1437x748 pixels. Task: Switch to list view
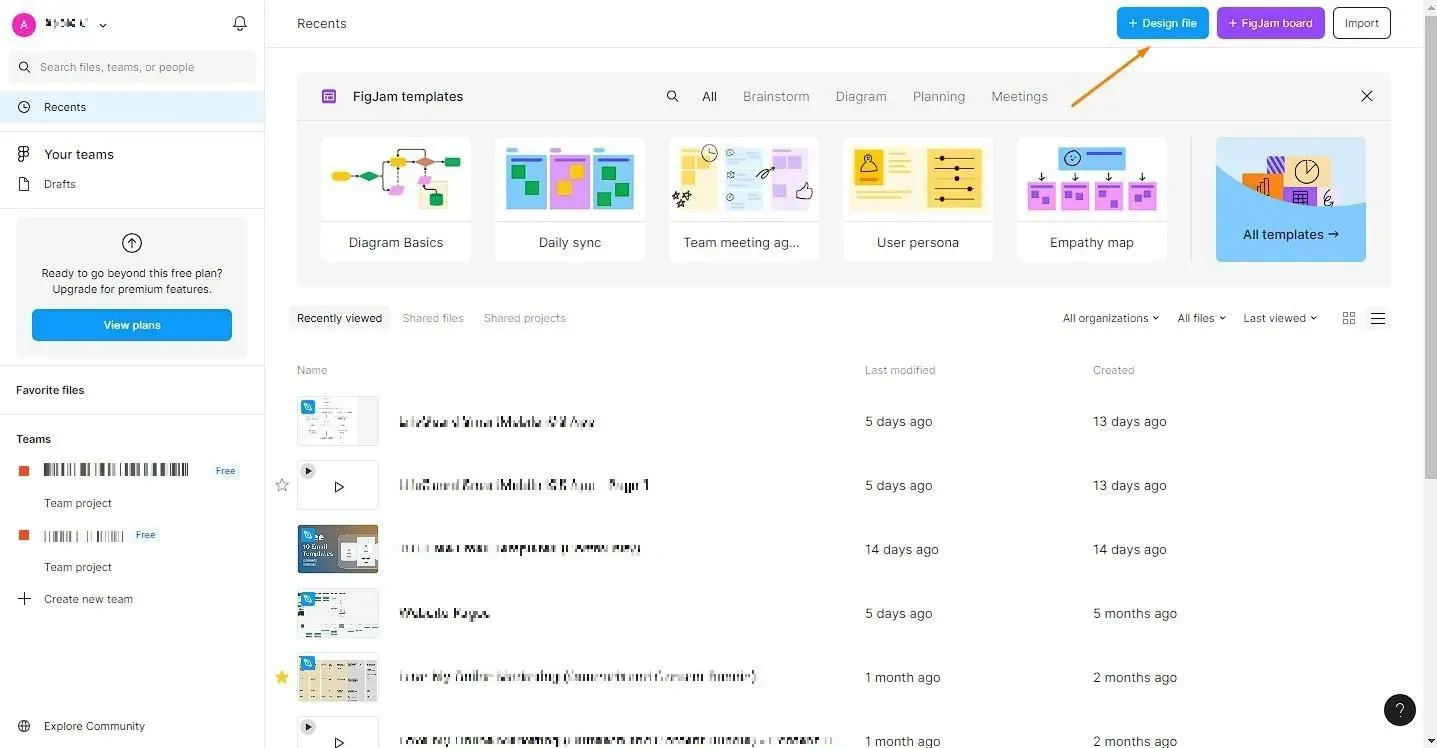(x=1378, y=318)
